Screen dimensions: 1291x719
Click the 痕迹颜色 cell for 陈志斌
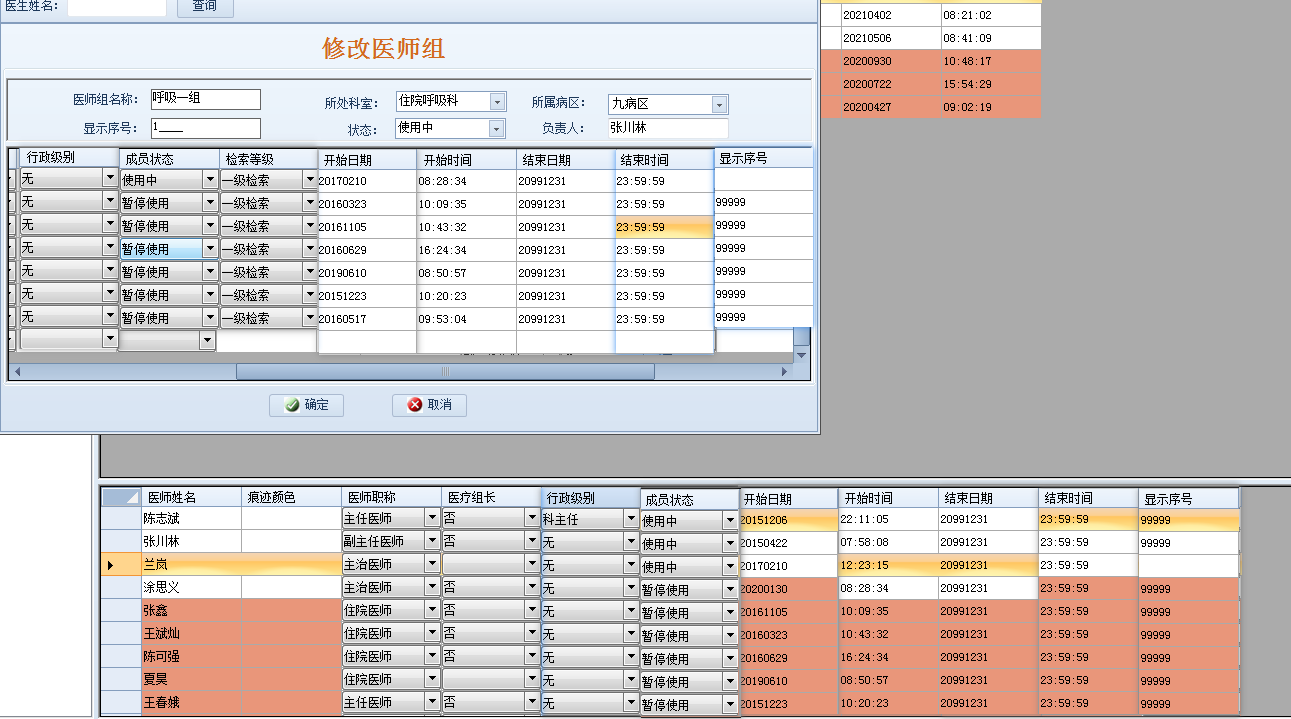click(x=291, y=519)
